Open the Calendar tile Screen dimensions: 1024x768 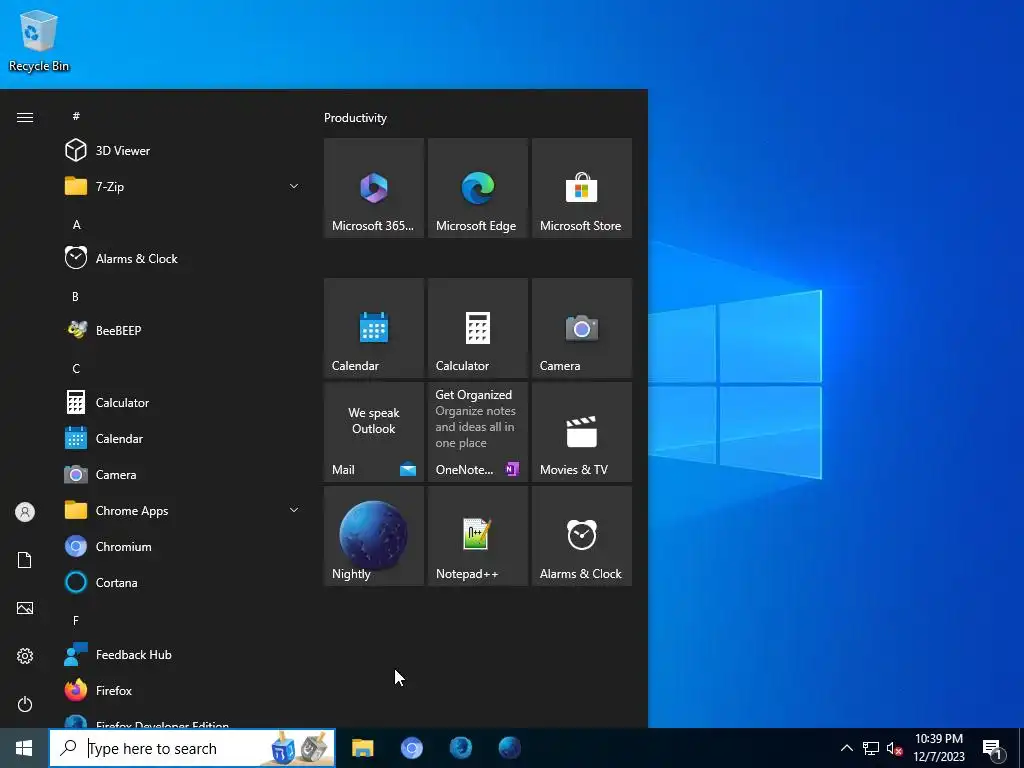coord(374,328)
